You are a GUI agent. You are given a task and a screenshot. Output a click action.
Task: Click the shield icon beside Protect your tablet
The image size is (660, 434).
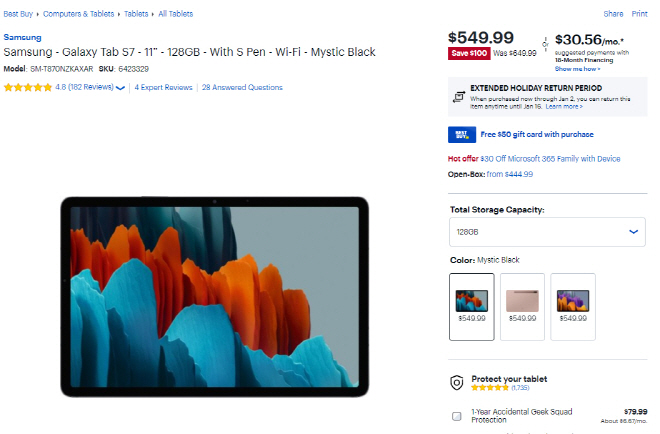click(x=457, y=383)
